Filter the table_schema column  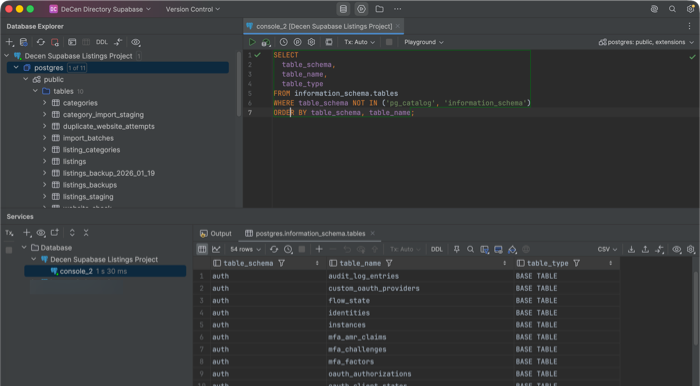[x=282, y=263]
